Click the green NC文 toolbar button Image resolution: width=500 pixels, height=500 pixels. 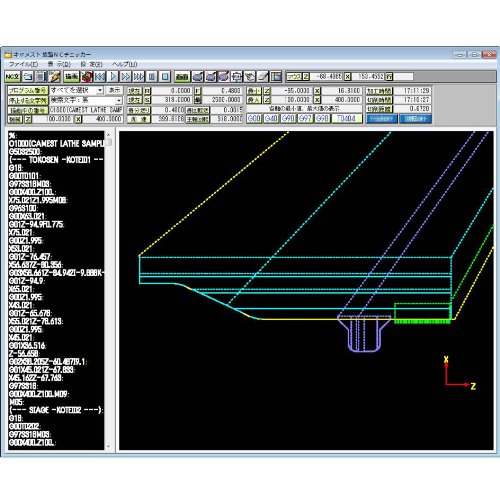pyautogui.click(x=13, y=77)
